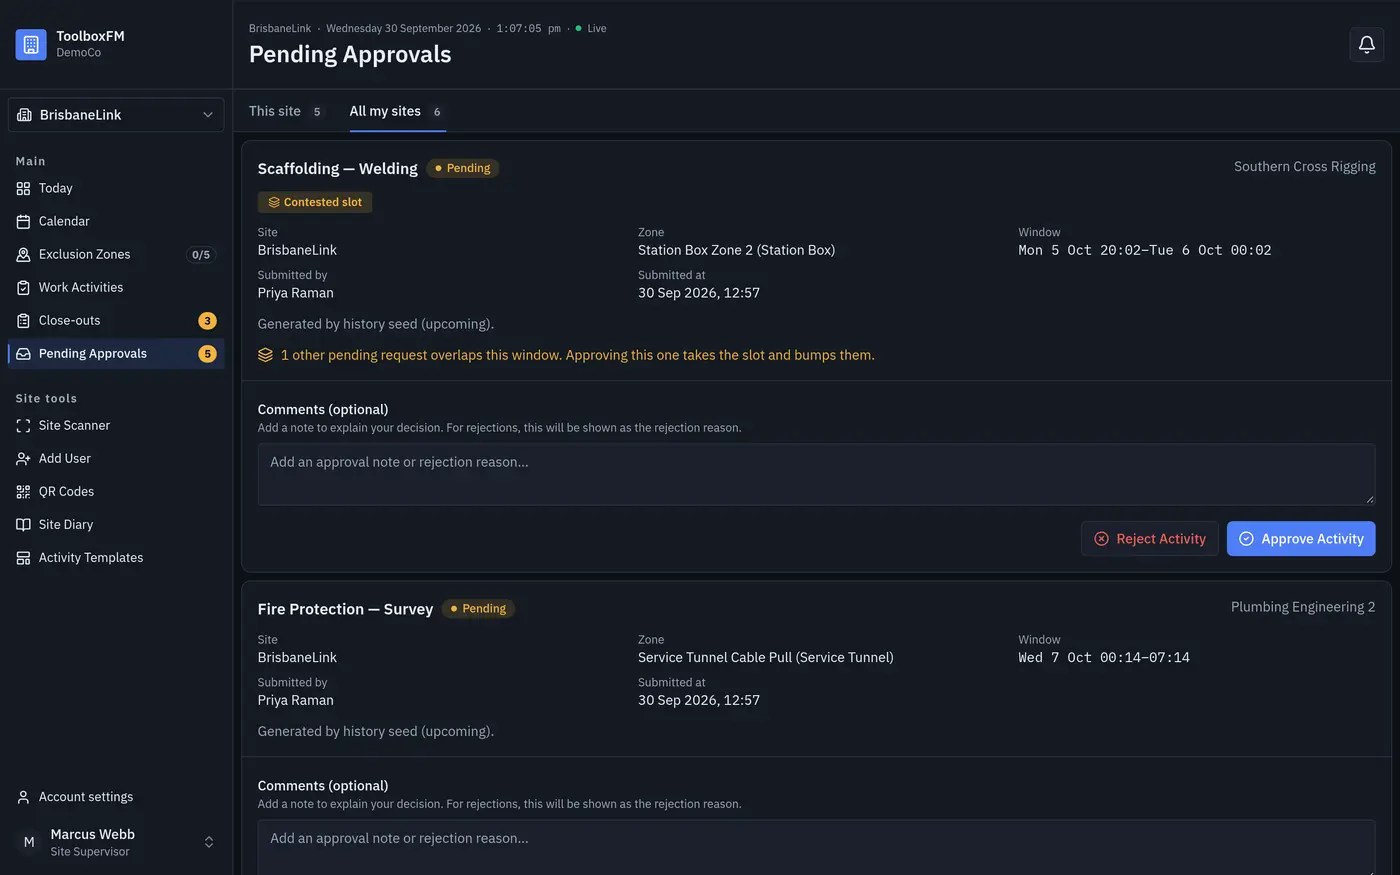Open Today in the sidebar
This screenshot has width=1400, height=875.
coord(116,188)
